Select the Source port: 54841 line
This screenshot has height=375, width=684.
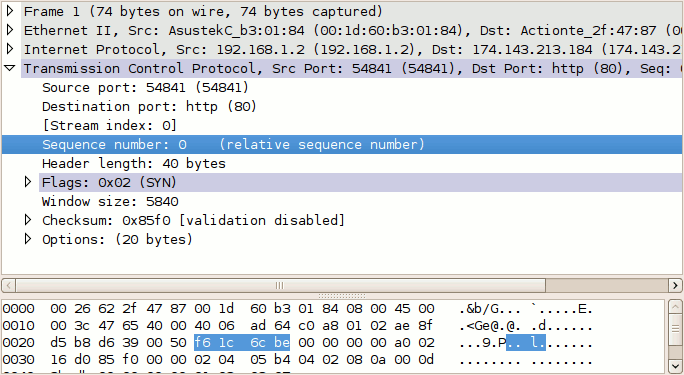pos(145,88)
